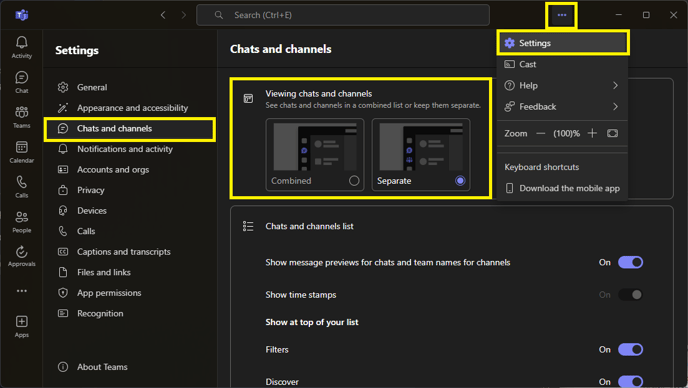Open Privacy settings
The width and height of the screenshot is (688, 388).
[129, 190]
